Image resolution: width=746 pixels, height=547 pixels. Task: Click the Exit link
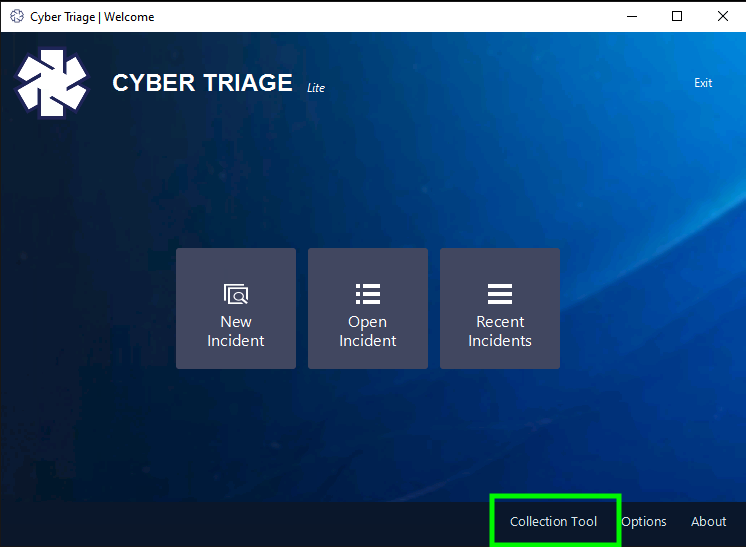pyautogui.click(x=703, y=83)
